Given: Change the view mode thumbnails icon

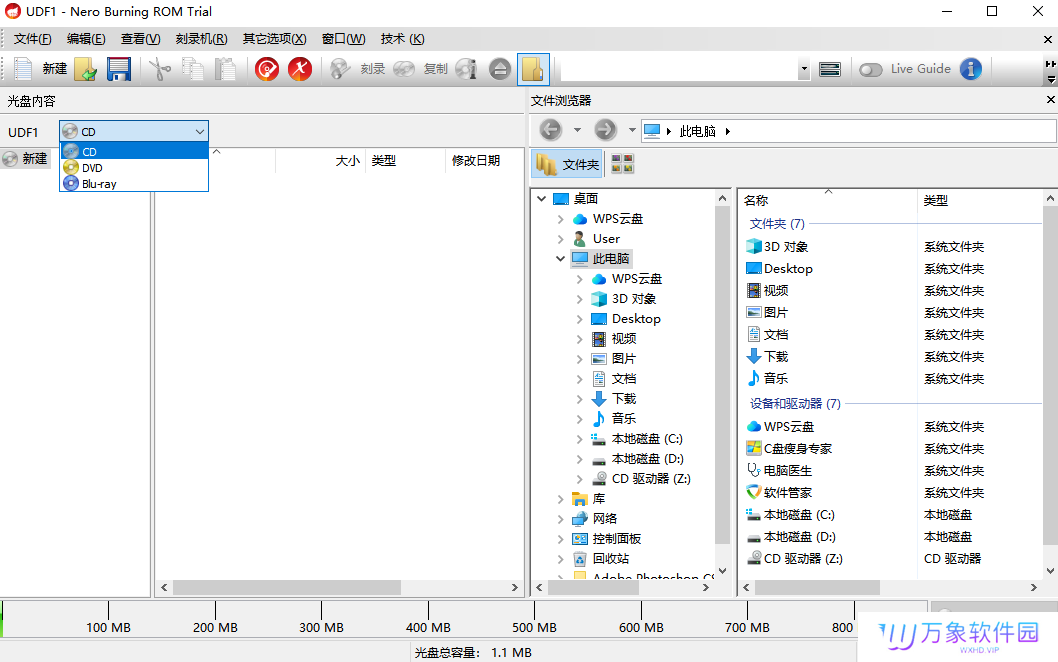Looking at the screenshot, I should 622,164.
